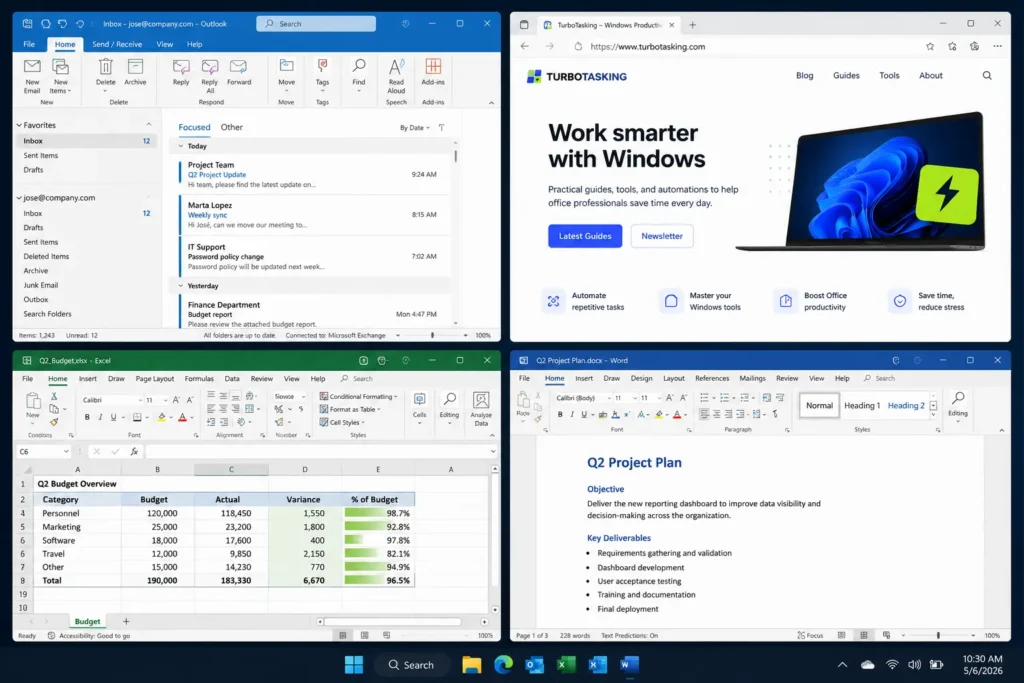
Task: Open the Blog link on TurboTasking
Action: coord(805,76)
